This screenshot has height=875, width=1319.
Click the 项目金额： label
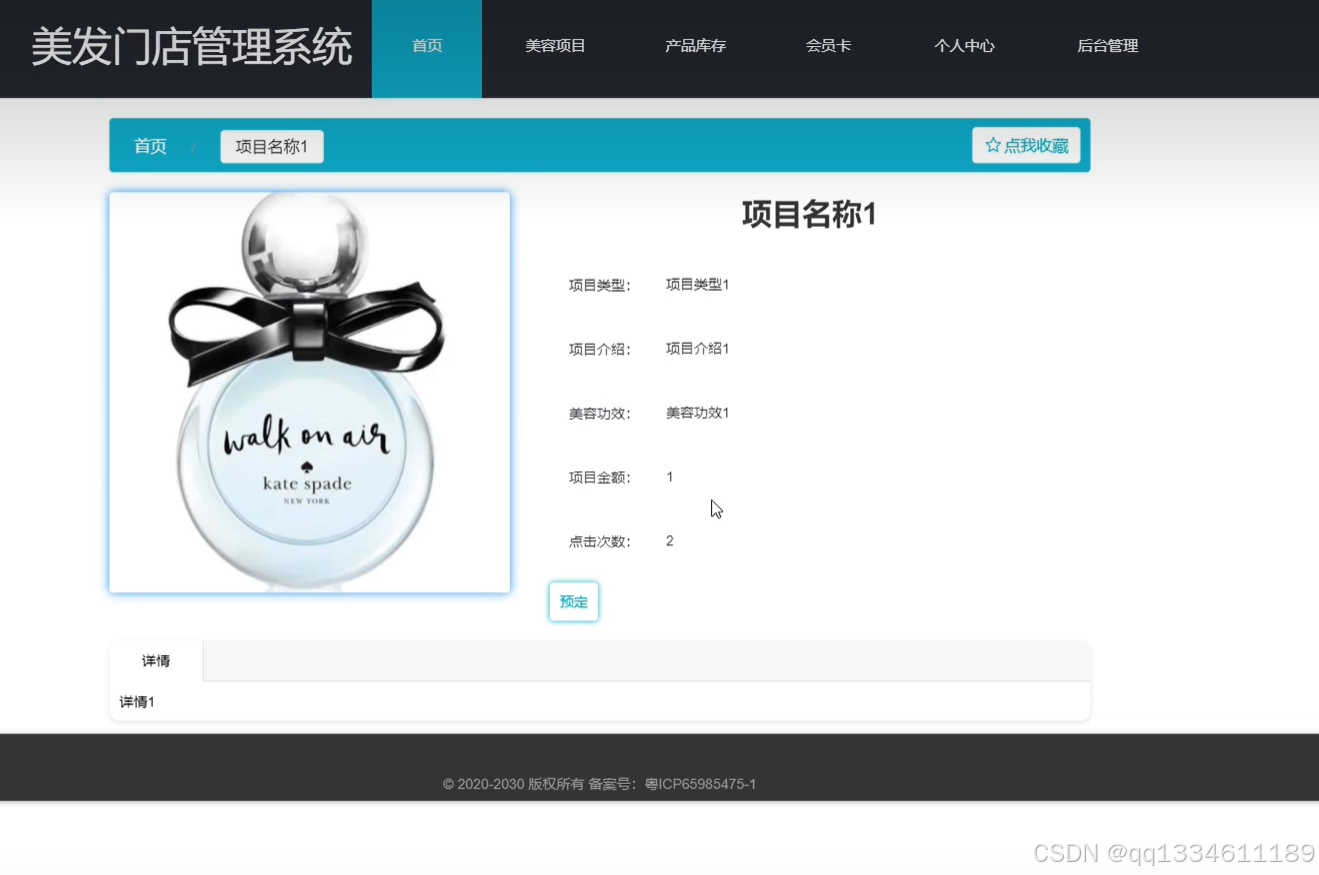(x=600, y=478)
